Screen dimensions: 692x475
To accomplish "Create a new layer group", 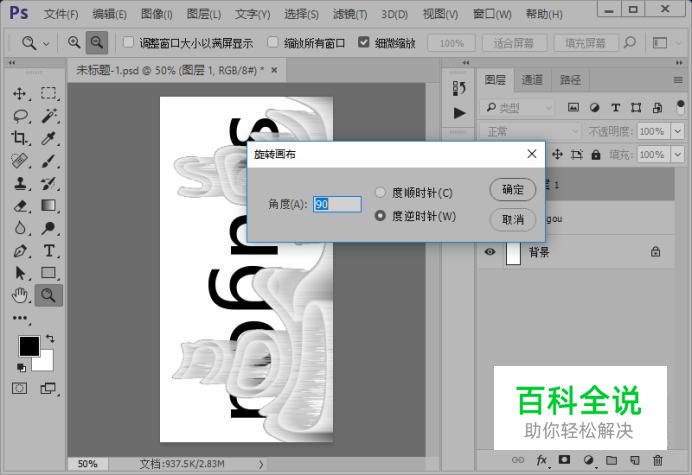I will click(x=611, y=460).
